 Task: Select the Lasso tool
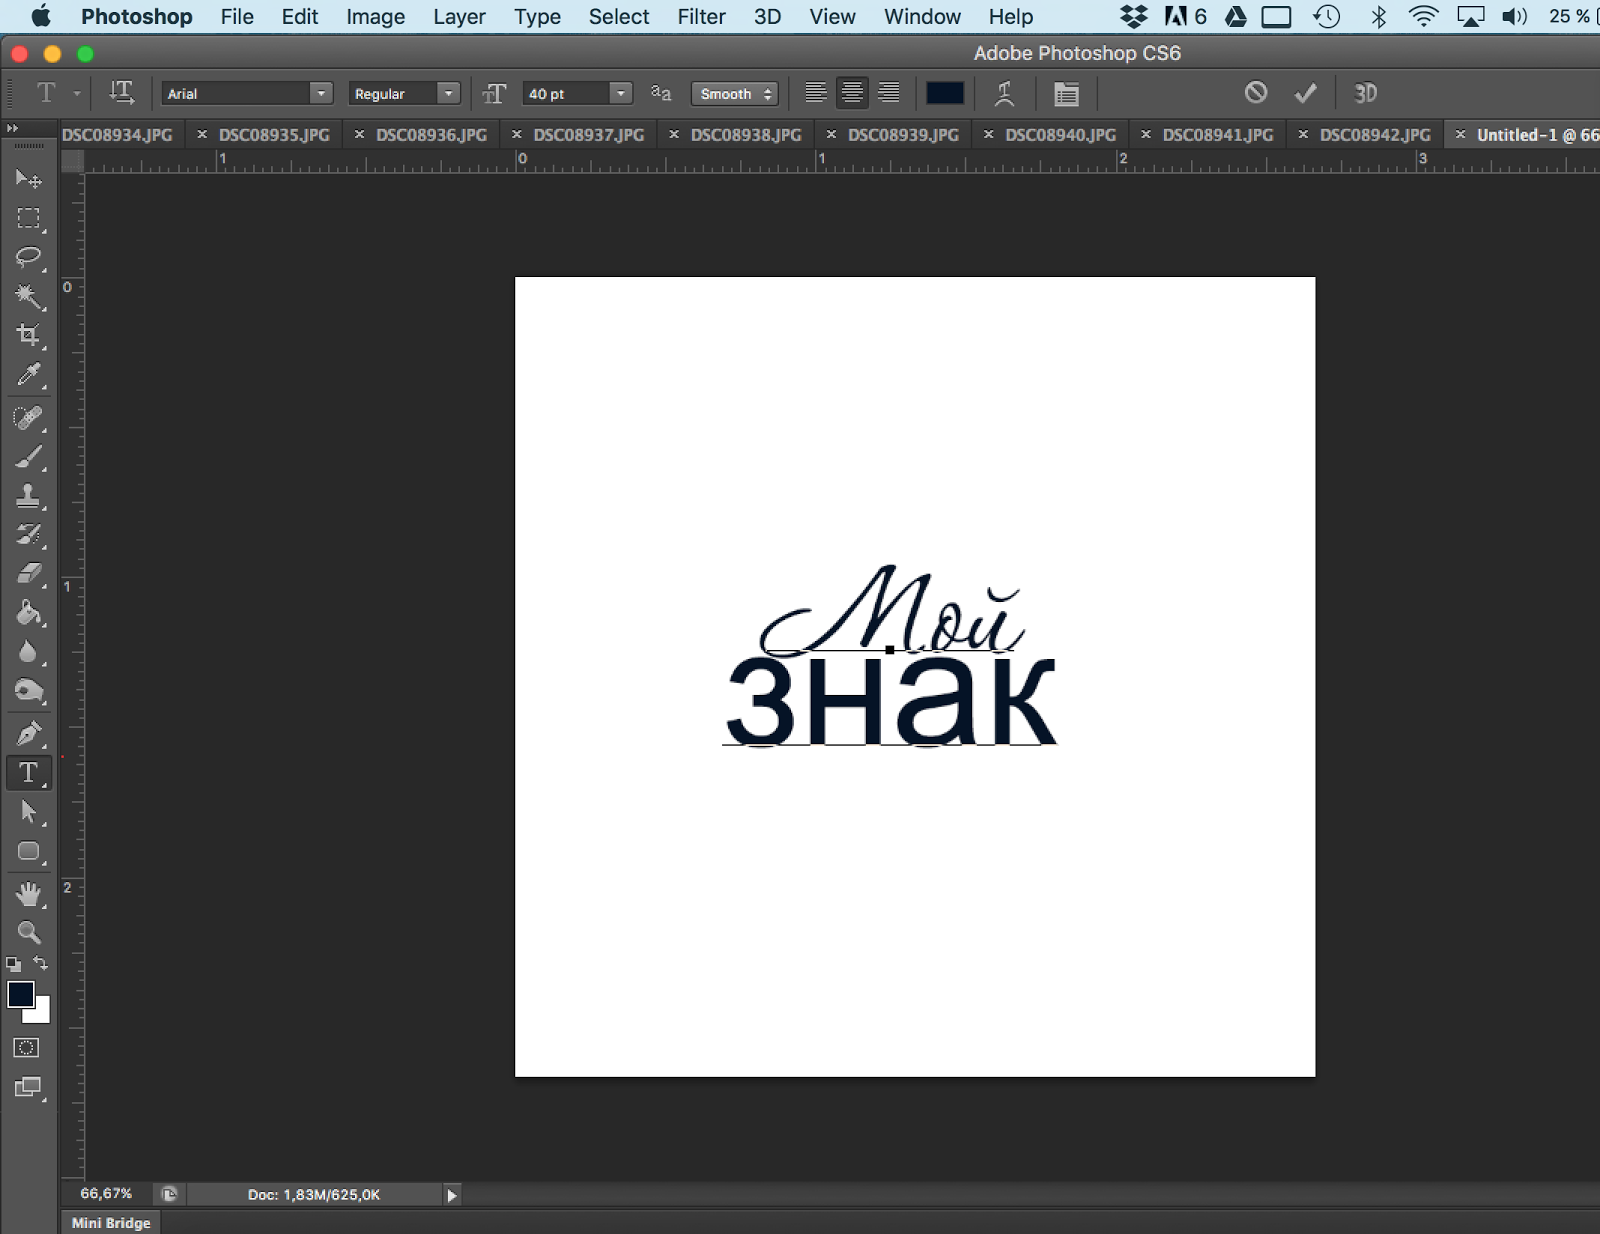pyautogui.click(x=28, y=257)
